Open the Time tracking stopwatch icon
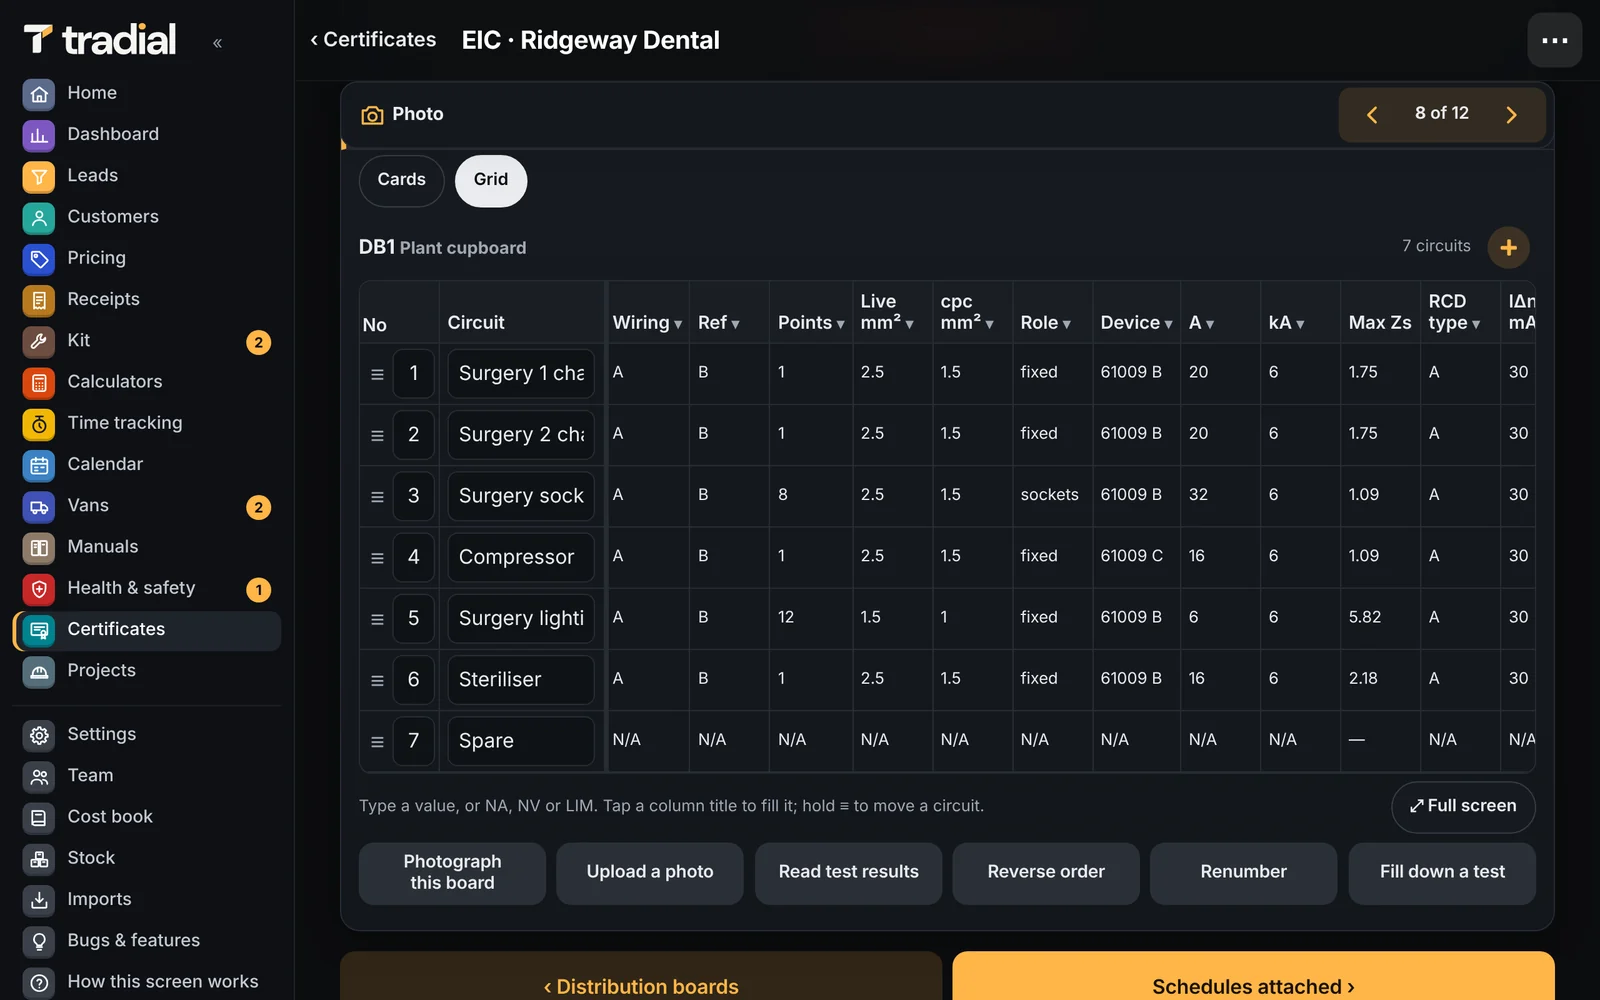Viewport: 1600px width, 1000px height. tap(39, 424)
